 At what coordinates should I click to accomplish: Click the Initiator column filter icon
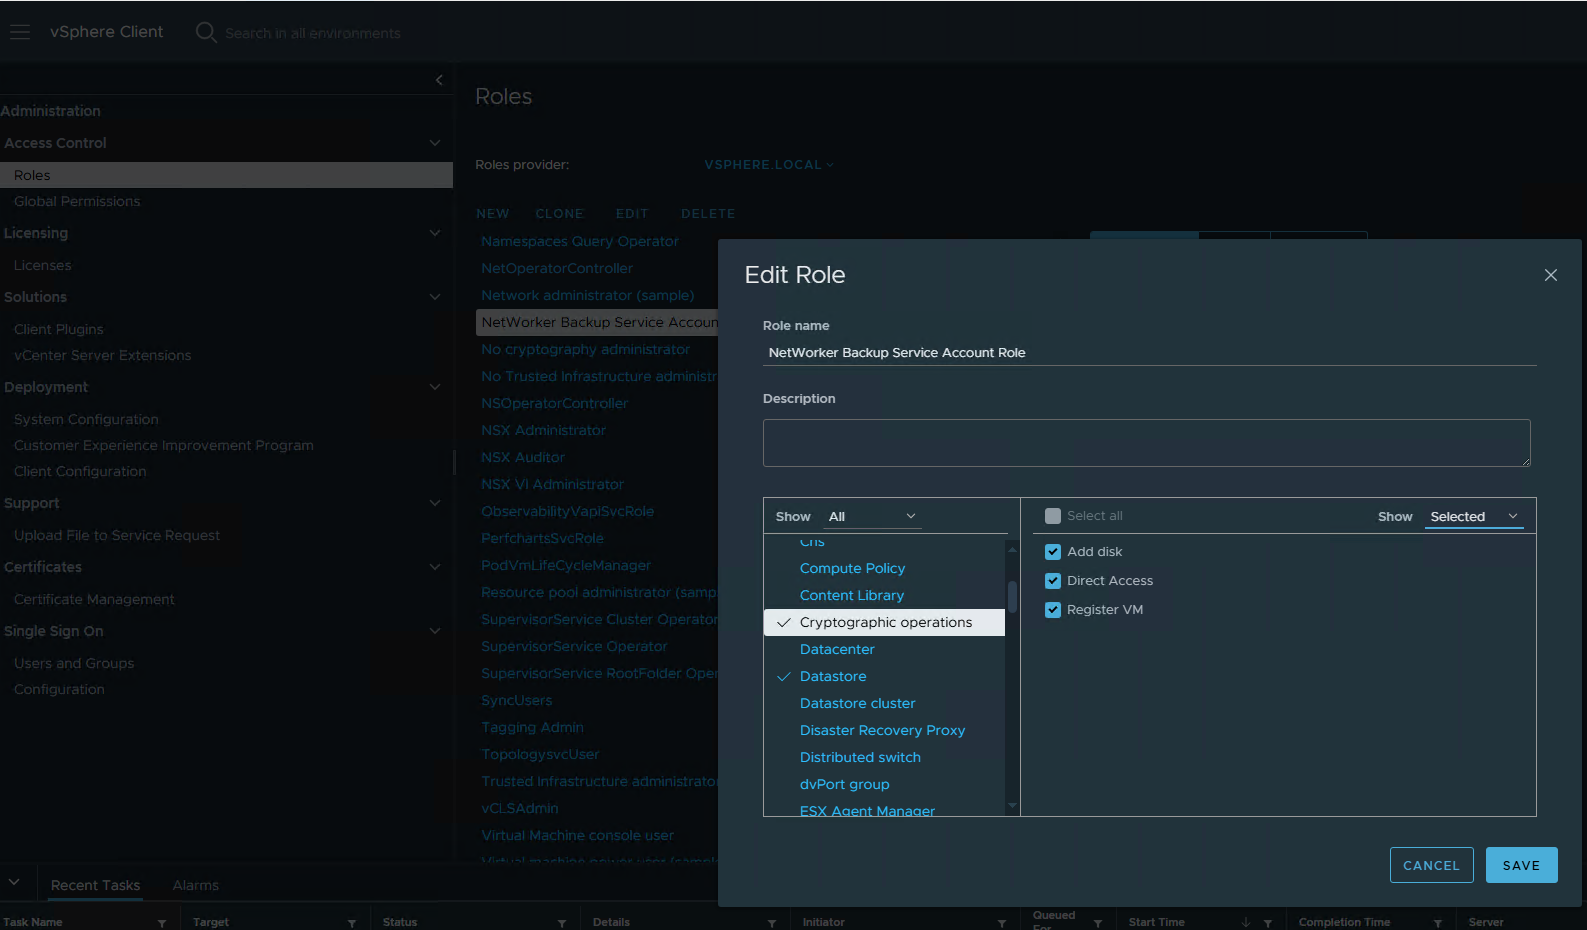pos(1002,923)
